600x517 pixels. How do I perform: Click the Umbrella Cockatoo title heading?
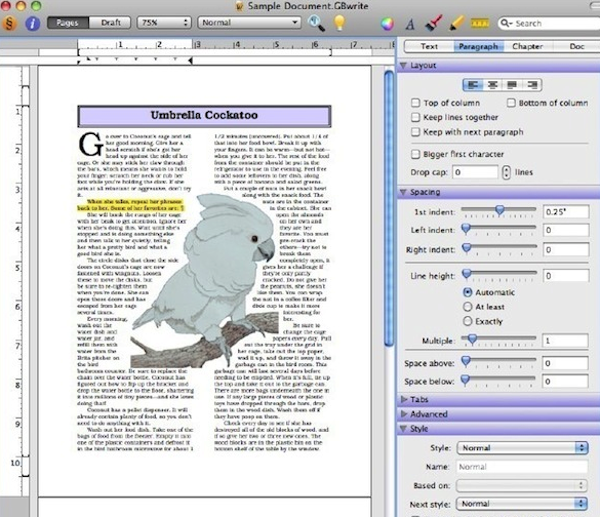[x=204, y=115]
